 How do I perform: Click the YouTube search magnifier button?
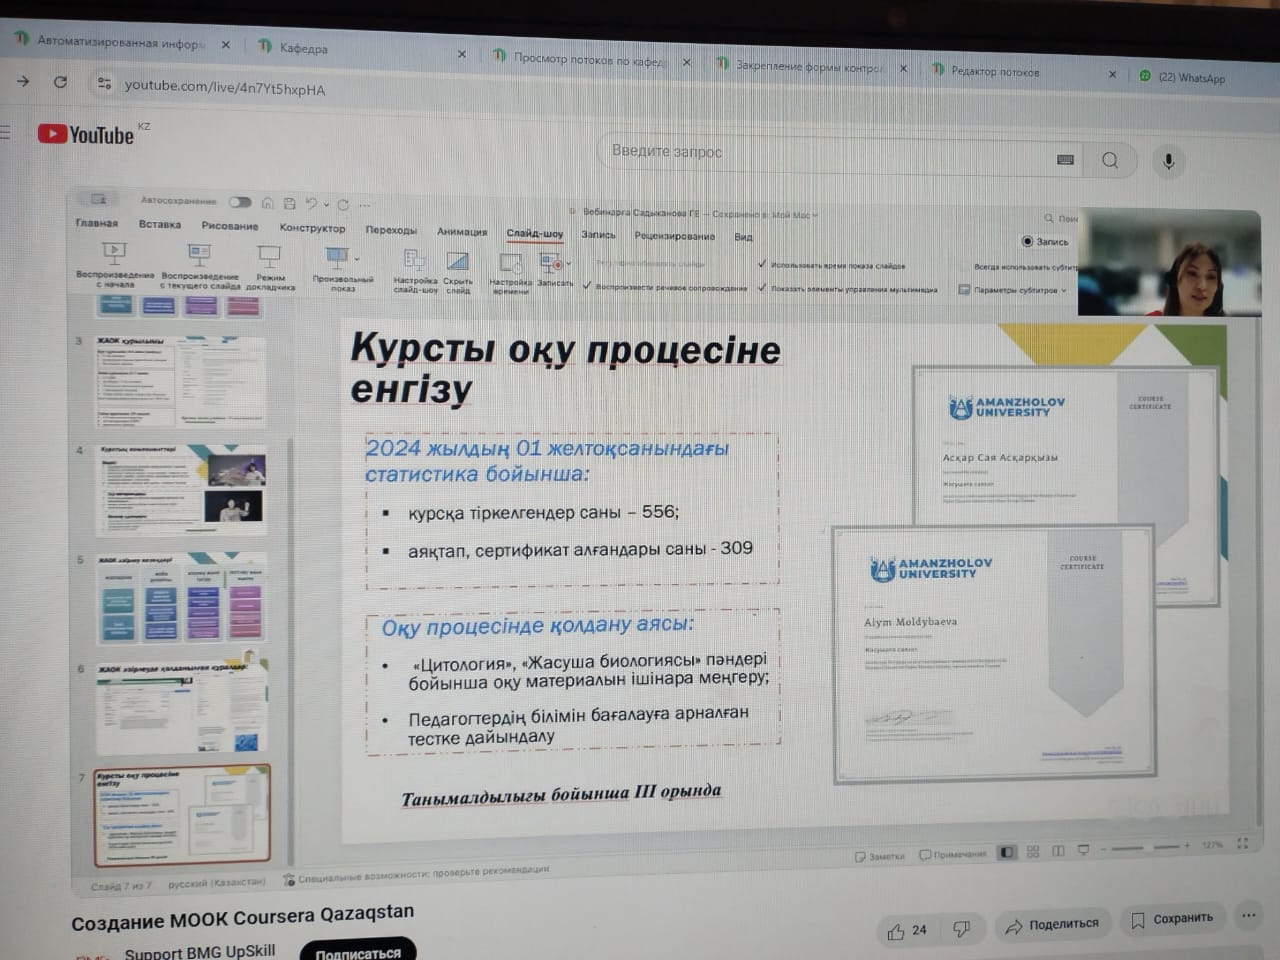click(x=1110, y=160)
